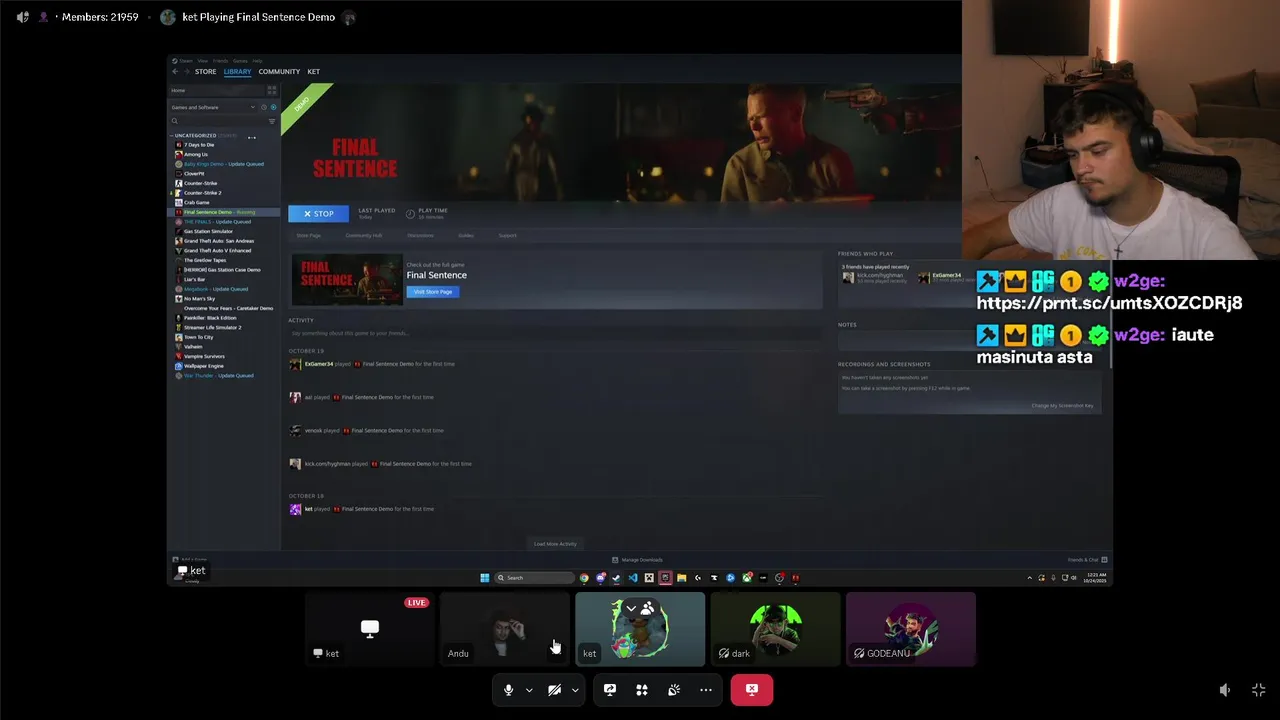
Task: Turn on the camera in call controls
Action: click(554, 690)
